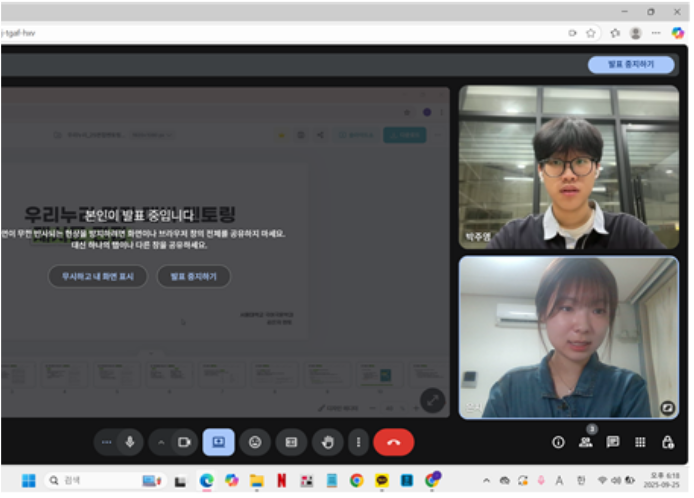Open the Chrome icon with the profile badge

pyautogui.click(x=432, y=479)
